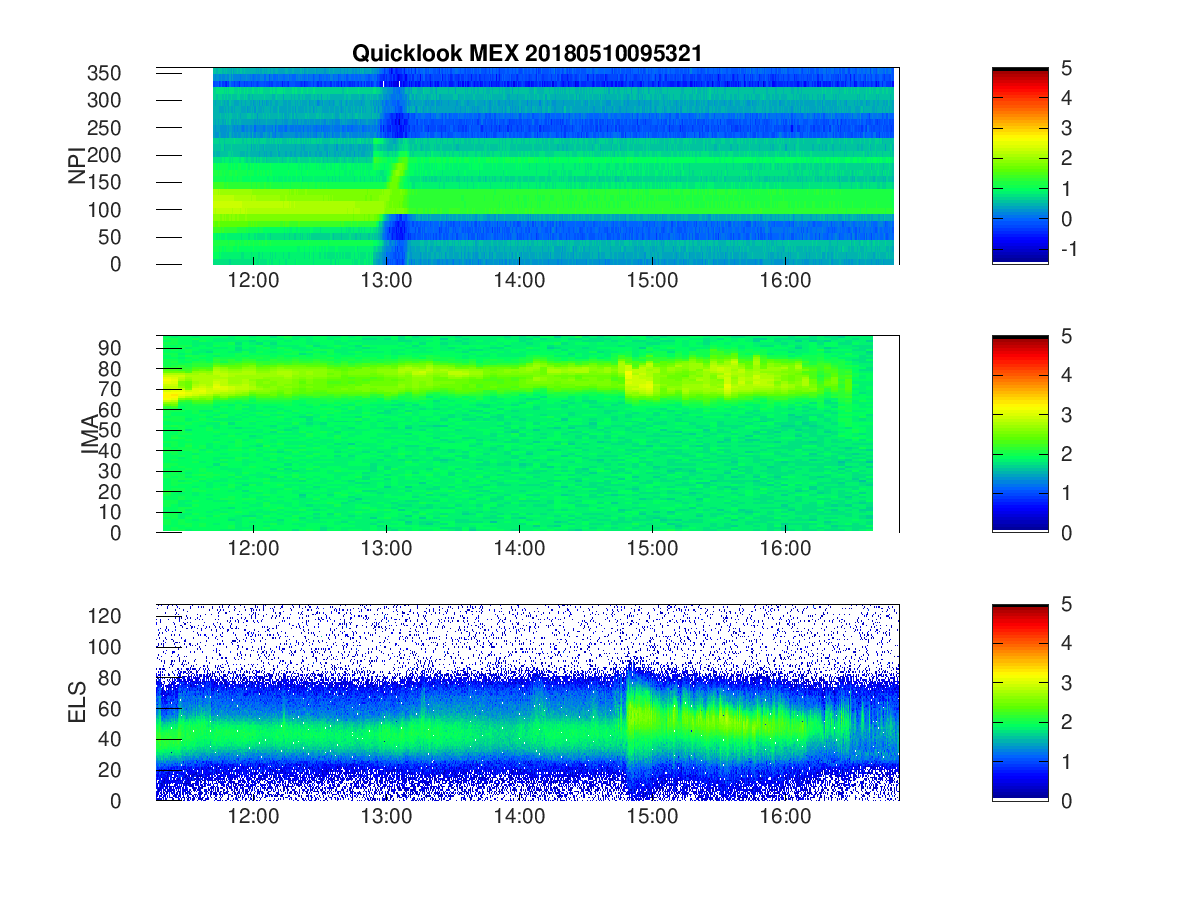This screenshot has width=1200, height=900.
Task: Click the 13:00 label under IMA panel
Action: point(387,550)
